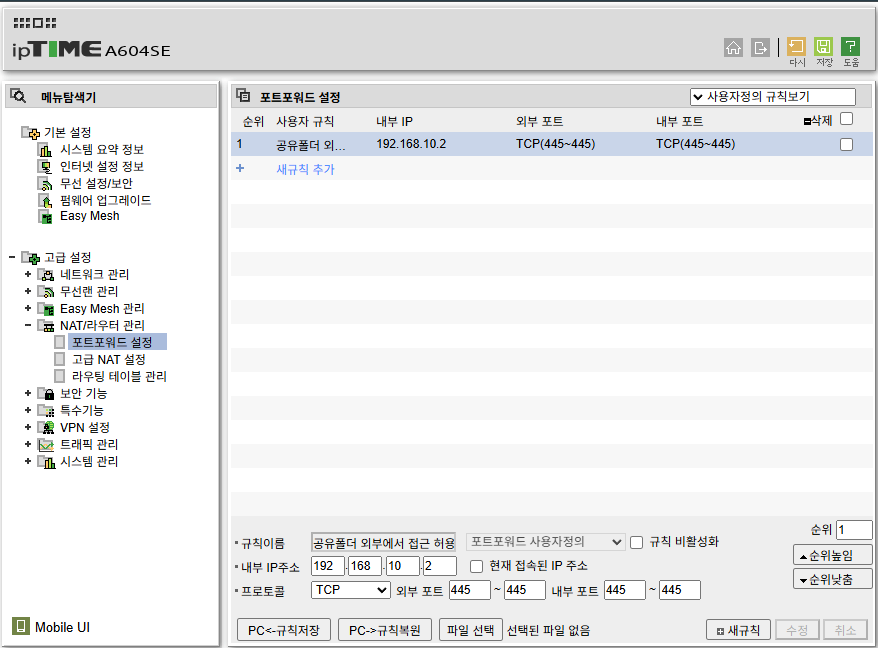Viewport: 878px width, 648px height.
Task: Open 시스템 요약 정보 menu entry
Action: pos(102,150)
